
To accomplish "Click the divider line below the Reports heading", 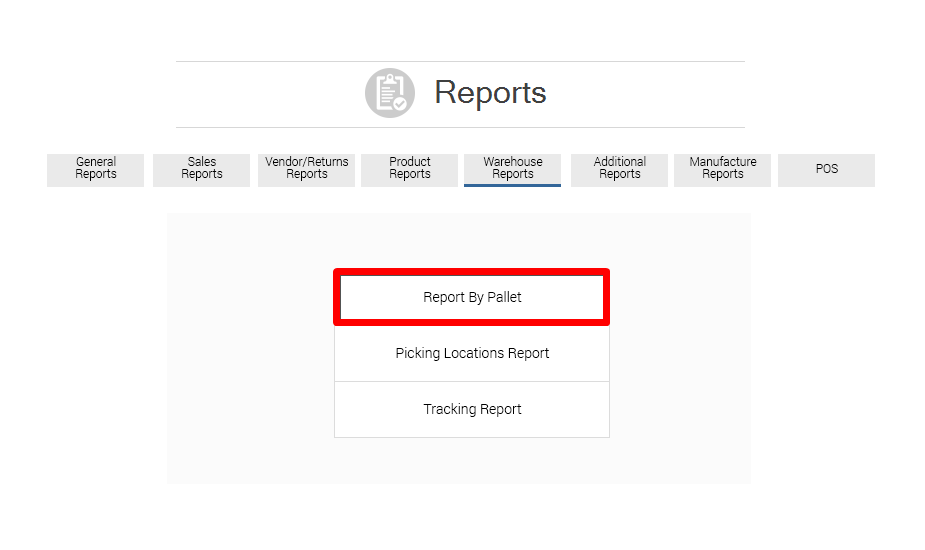I will coord(460,127).
